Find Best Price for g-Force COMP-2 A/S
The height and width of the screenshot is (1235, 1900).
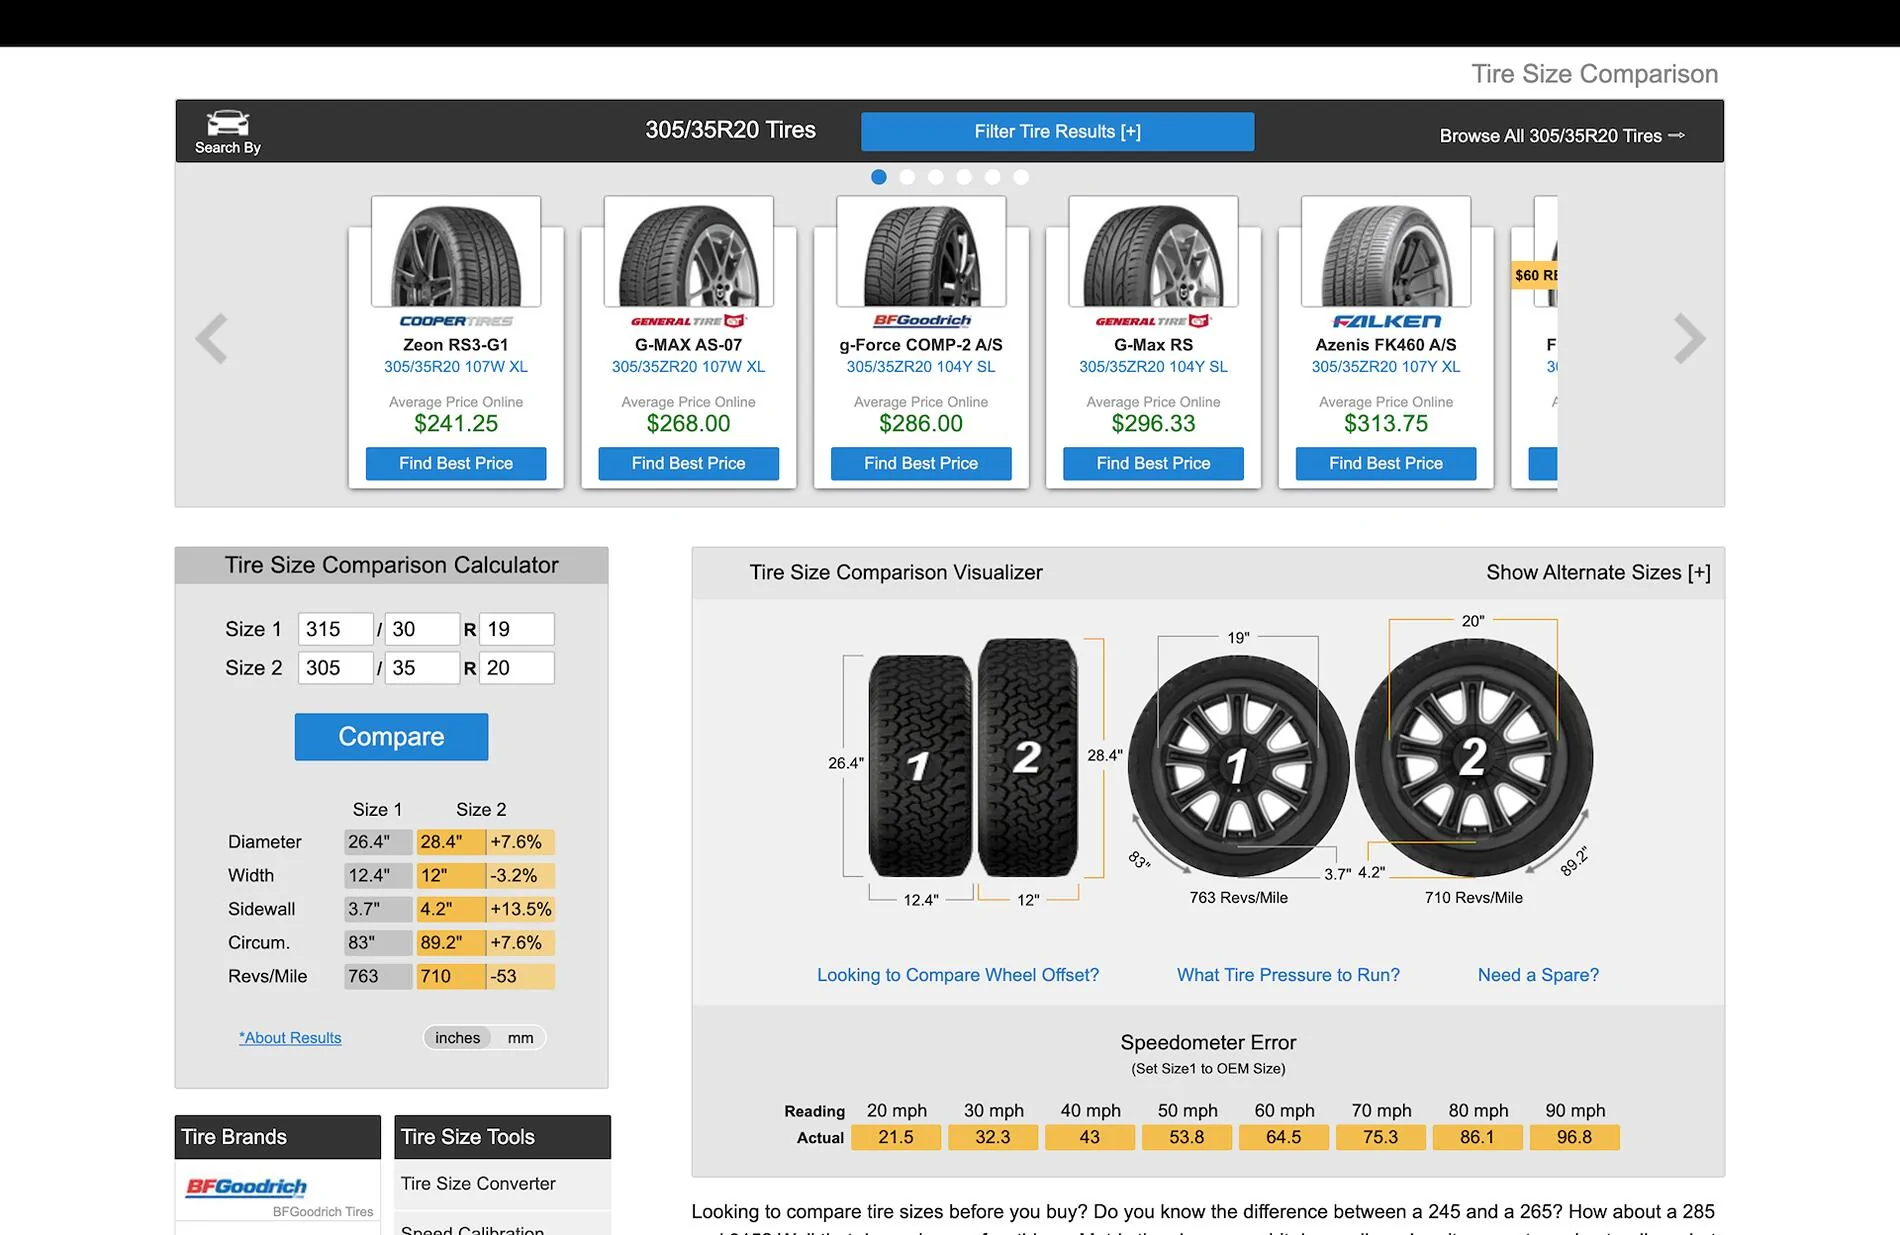921,463
